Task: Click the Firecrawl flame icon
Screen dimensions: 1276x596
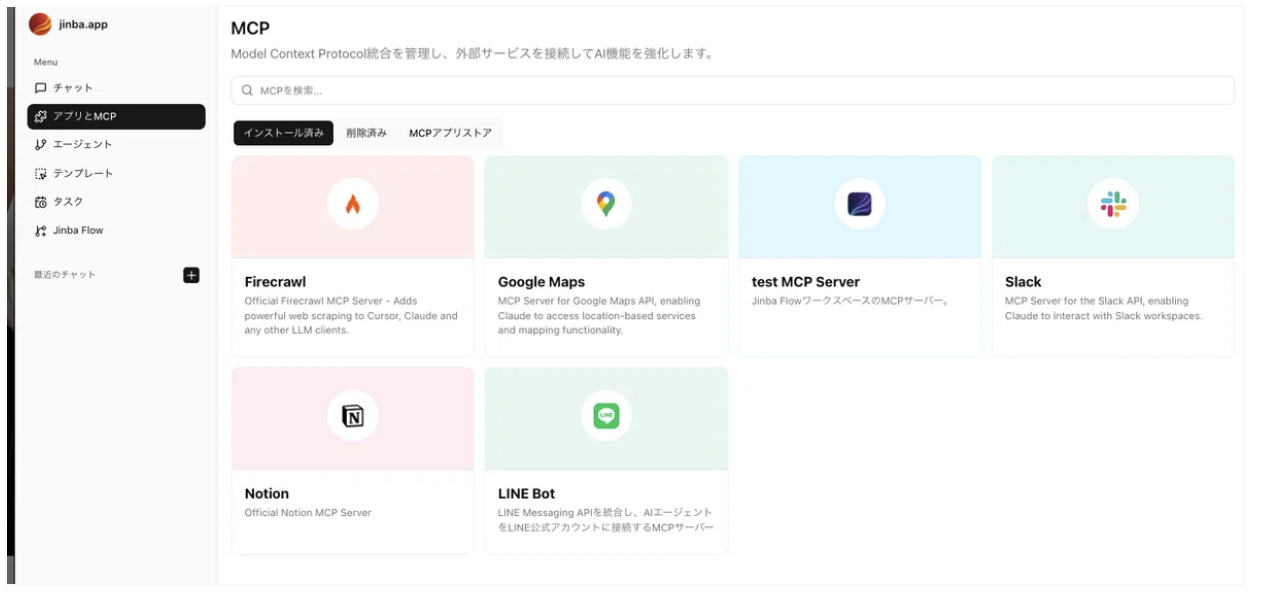Action: (352, 205)
